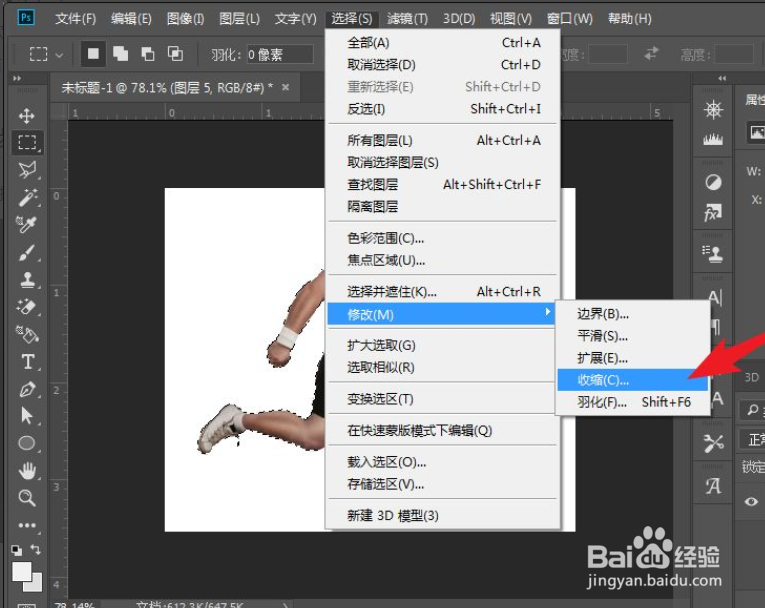This screenshot has width=765, height=608.
Task: Select the Path Selection tool
Action: [26, 416]
